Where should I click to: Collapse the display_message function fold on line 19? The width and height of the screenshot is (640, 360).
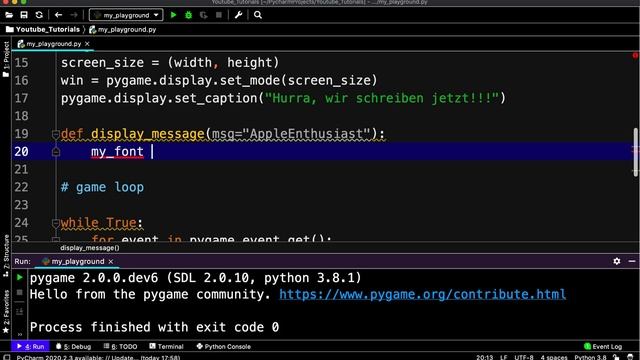tap(56, 134)
